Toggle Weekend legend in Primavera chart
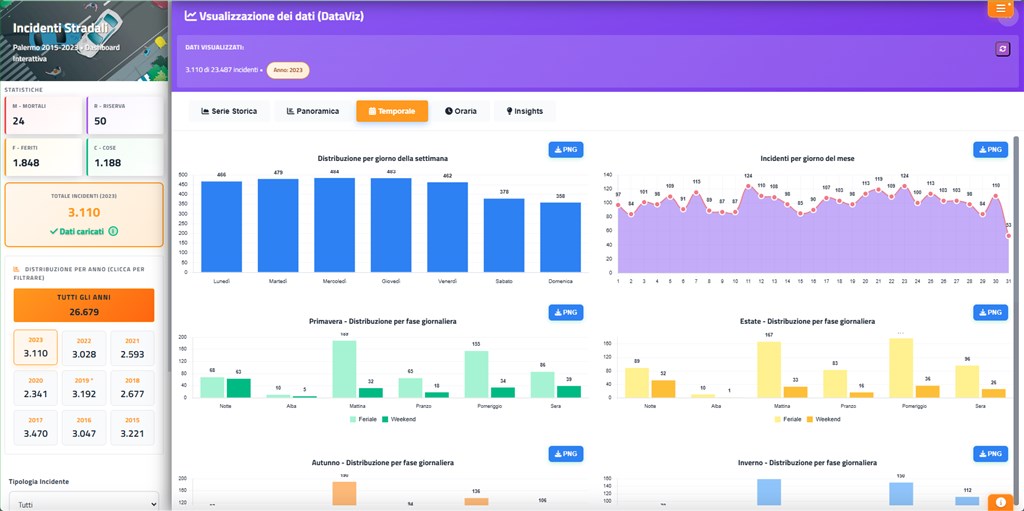This screenshot has height=511, width=1024. point(400,419)
